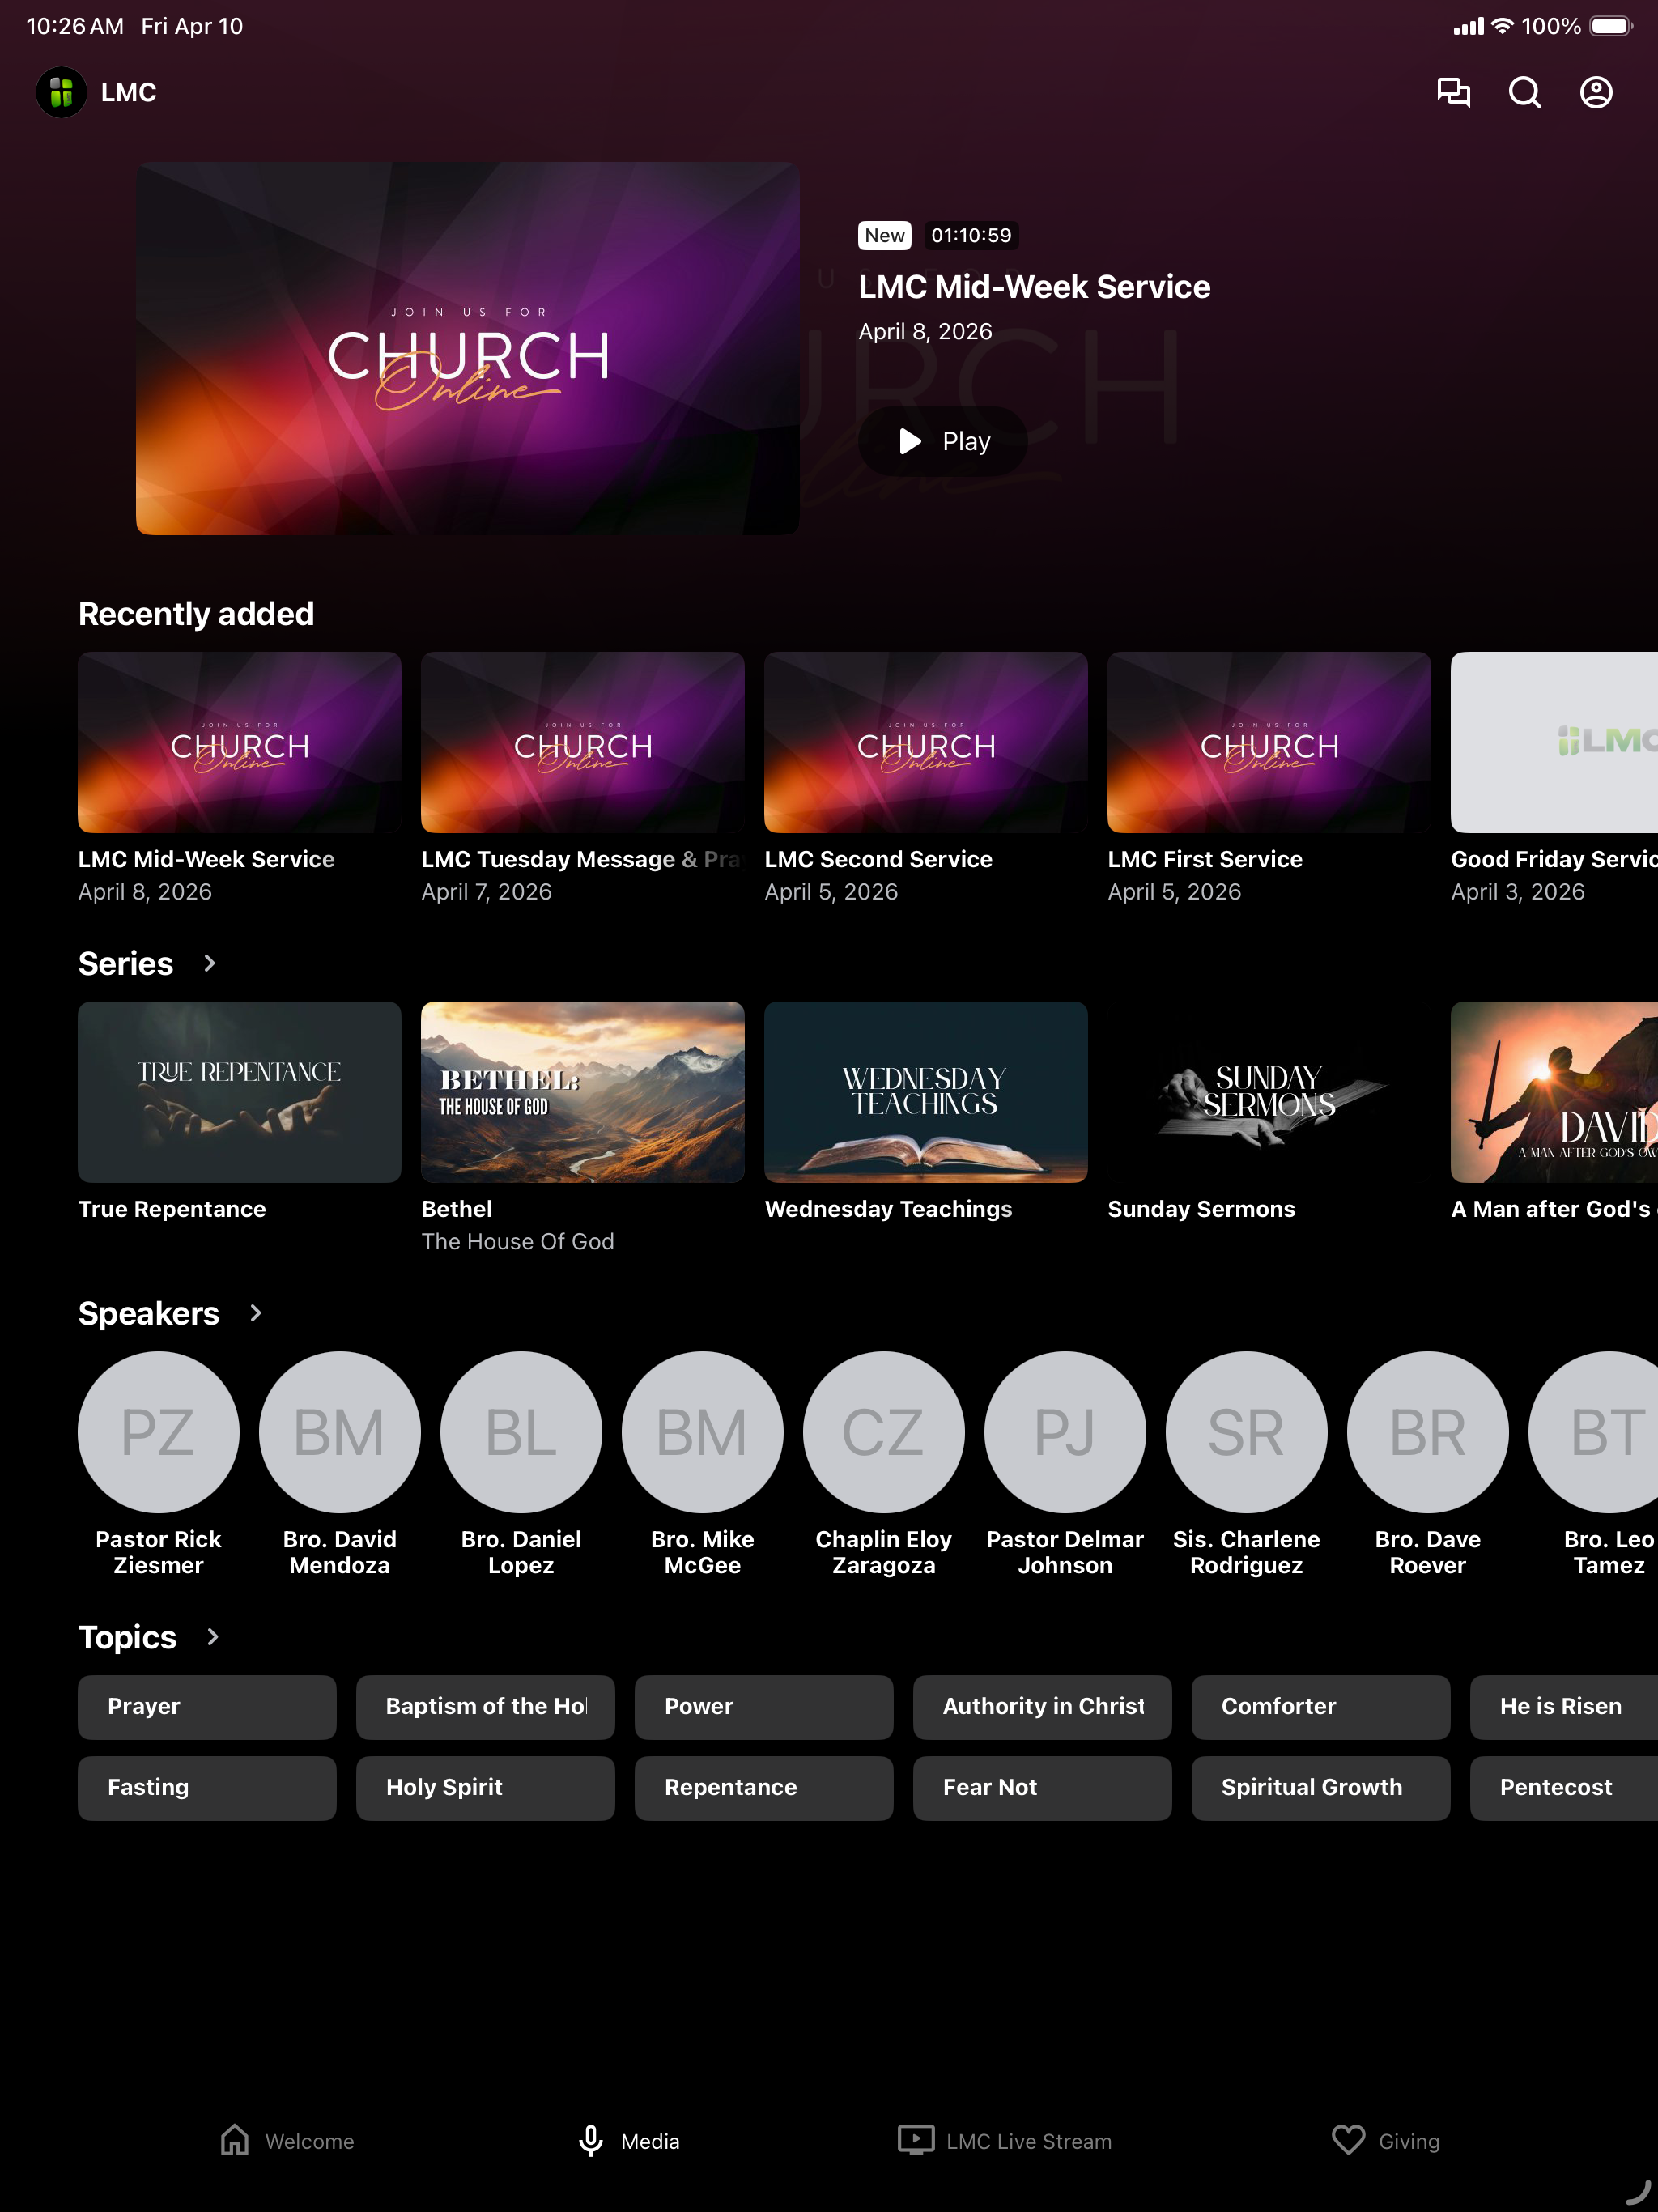The width and height of the screenshot is (1658, 2212).
Task: Expand the Topics section chevron
Action: [212, 1637]
